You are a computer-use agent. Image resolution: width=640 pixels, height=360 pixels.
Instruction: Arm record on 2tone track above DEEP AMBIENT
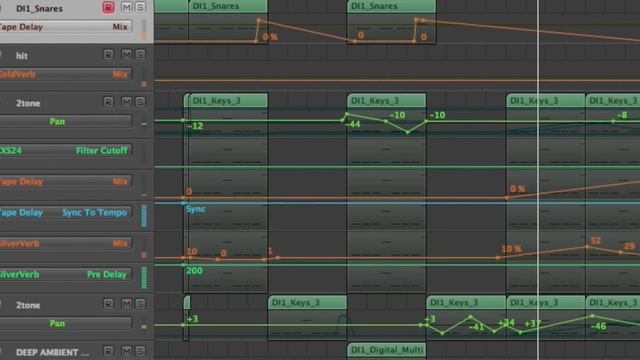tap(108, 304)
